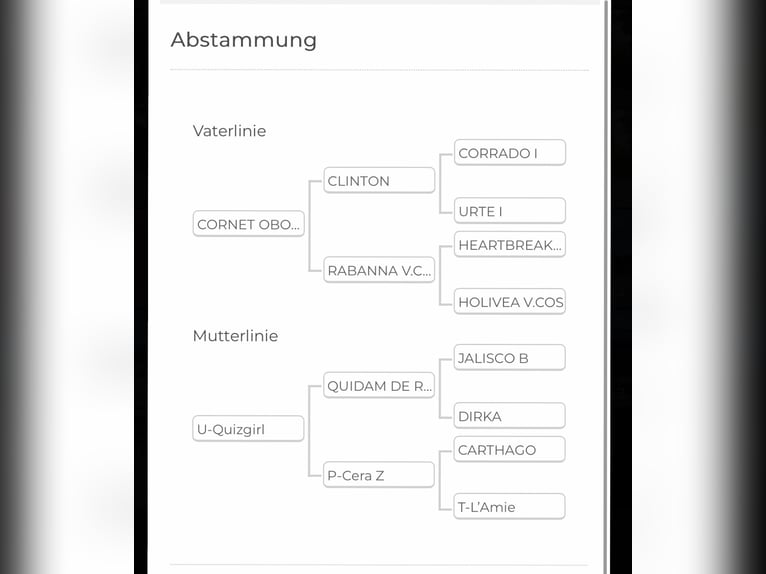Select the T-L'Amie pedigree box
766x574 pixels.
point(510,507)
